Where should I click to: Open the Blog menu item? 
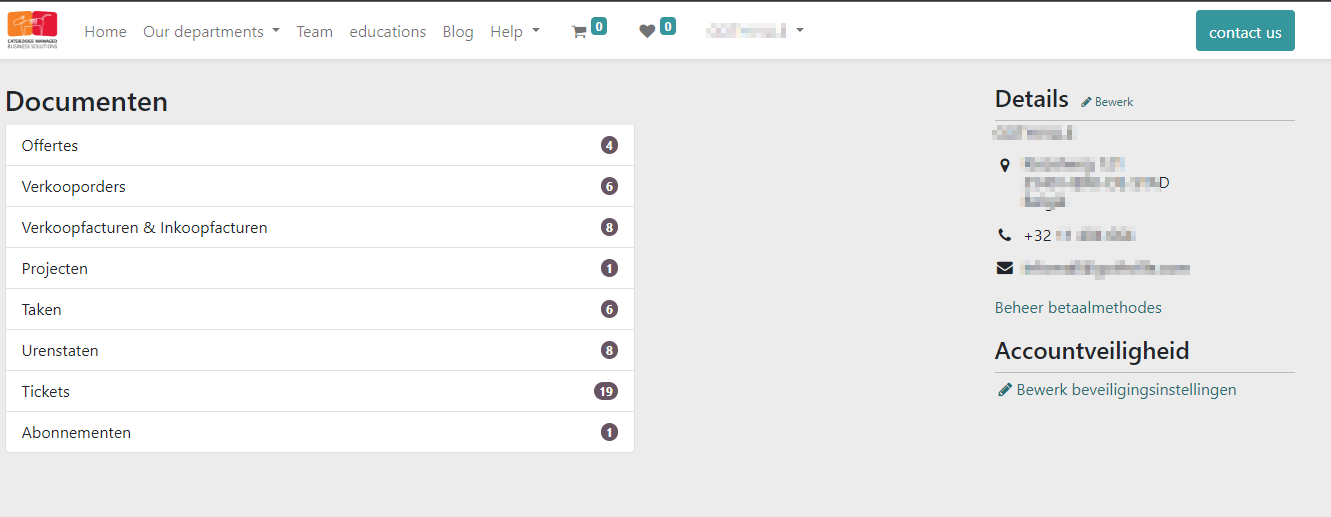pyautogui.click(x=458, y=32)
